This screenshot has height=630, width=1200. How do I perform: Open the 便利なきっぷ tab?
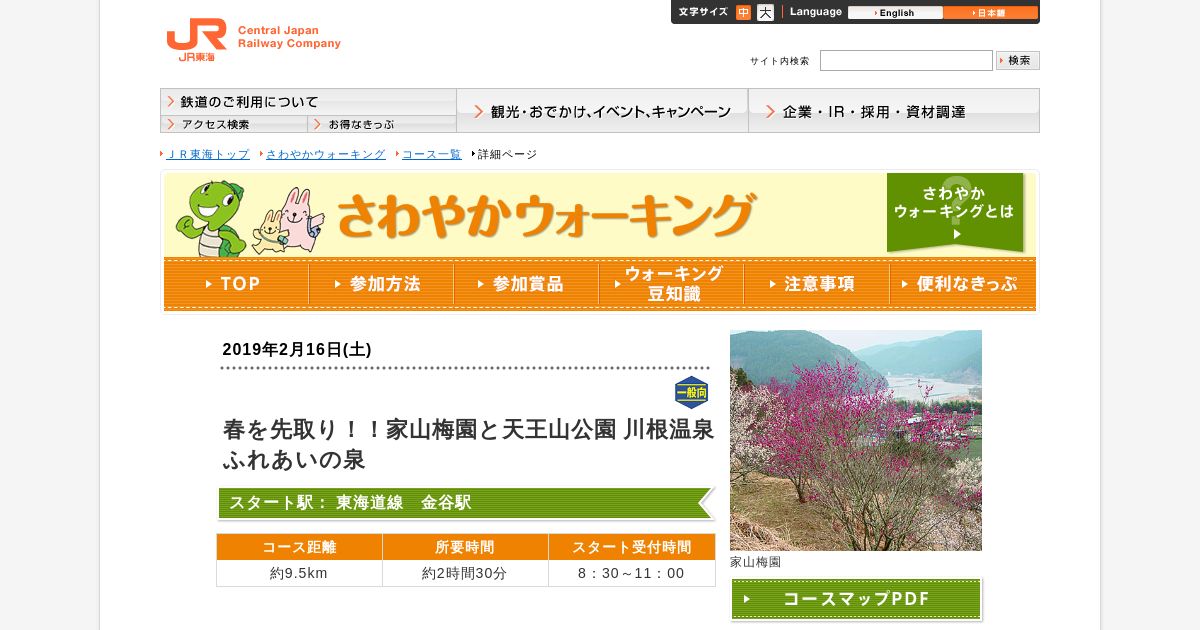coord(962,284)
